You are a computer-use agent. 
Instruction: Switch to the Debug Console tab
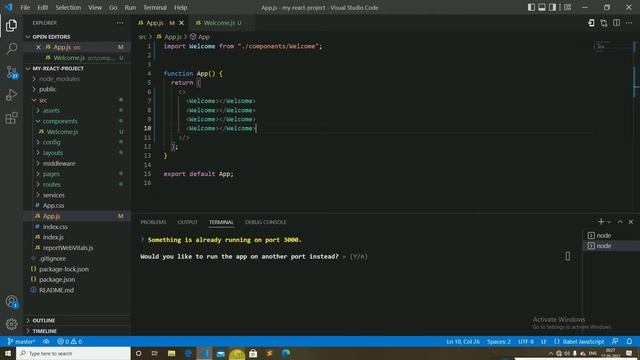pos(265,222)
